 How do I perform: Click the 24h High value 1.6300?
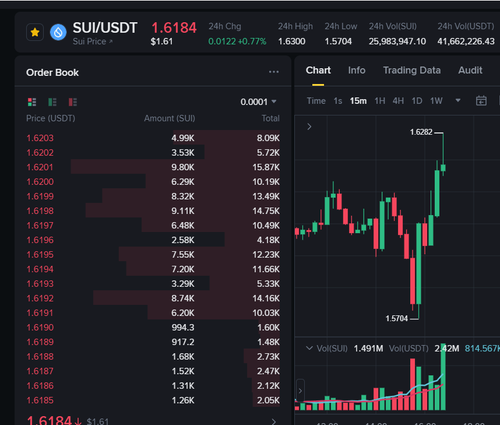click(292, 41)
